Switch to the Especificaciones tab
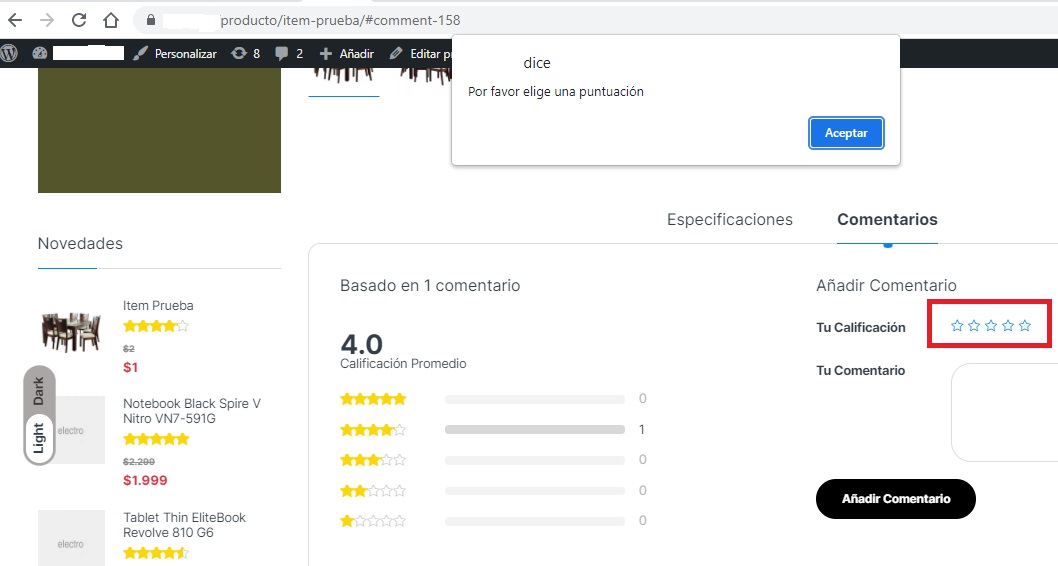Screen dimensions: 1058x566 (729, 219)
